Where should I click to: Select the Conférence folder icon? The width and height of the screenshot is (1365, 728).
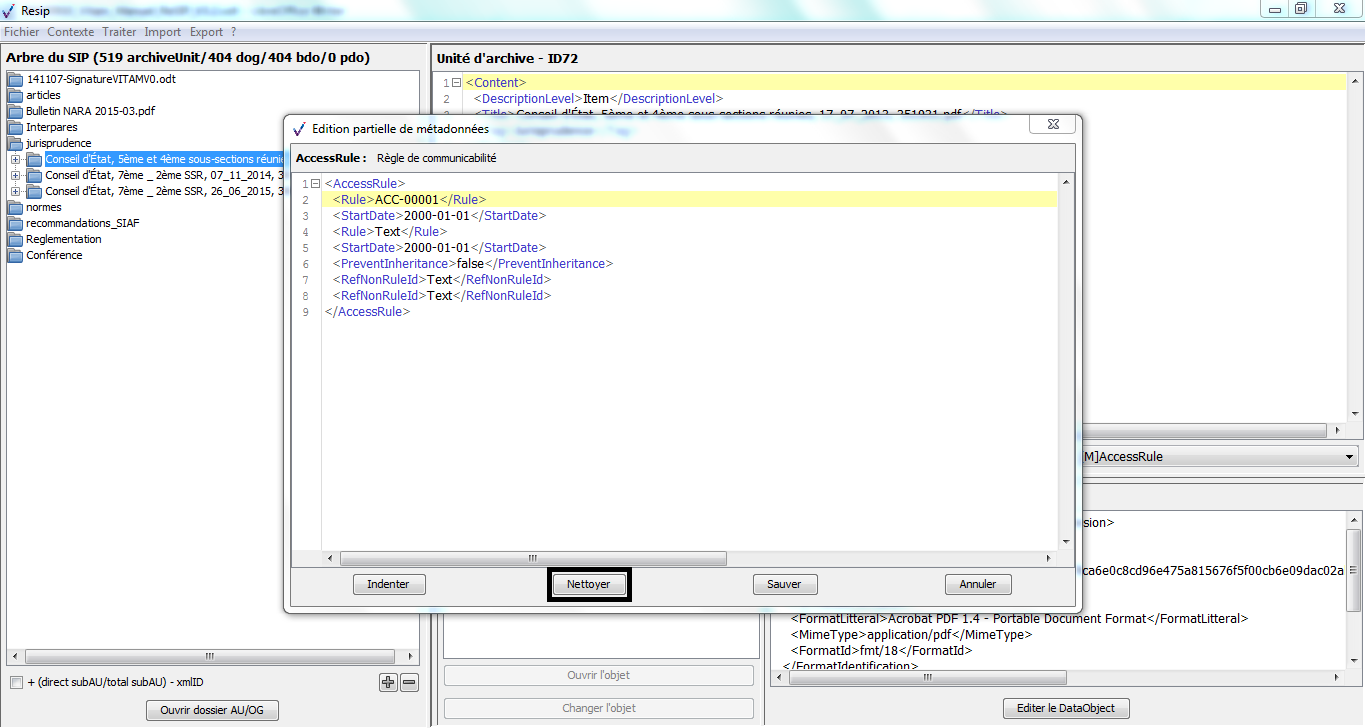pyautogui.click(x=15, y=256)
